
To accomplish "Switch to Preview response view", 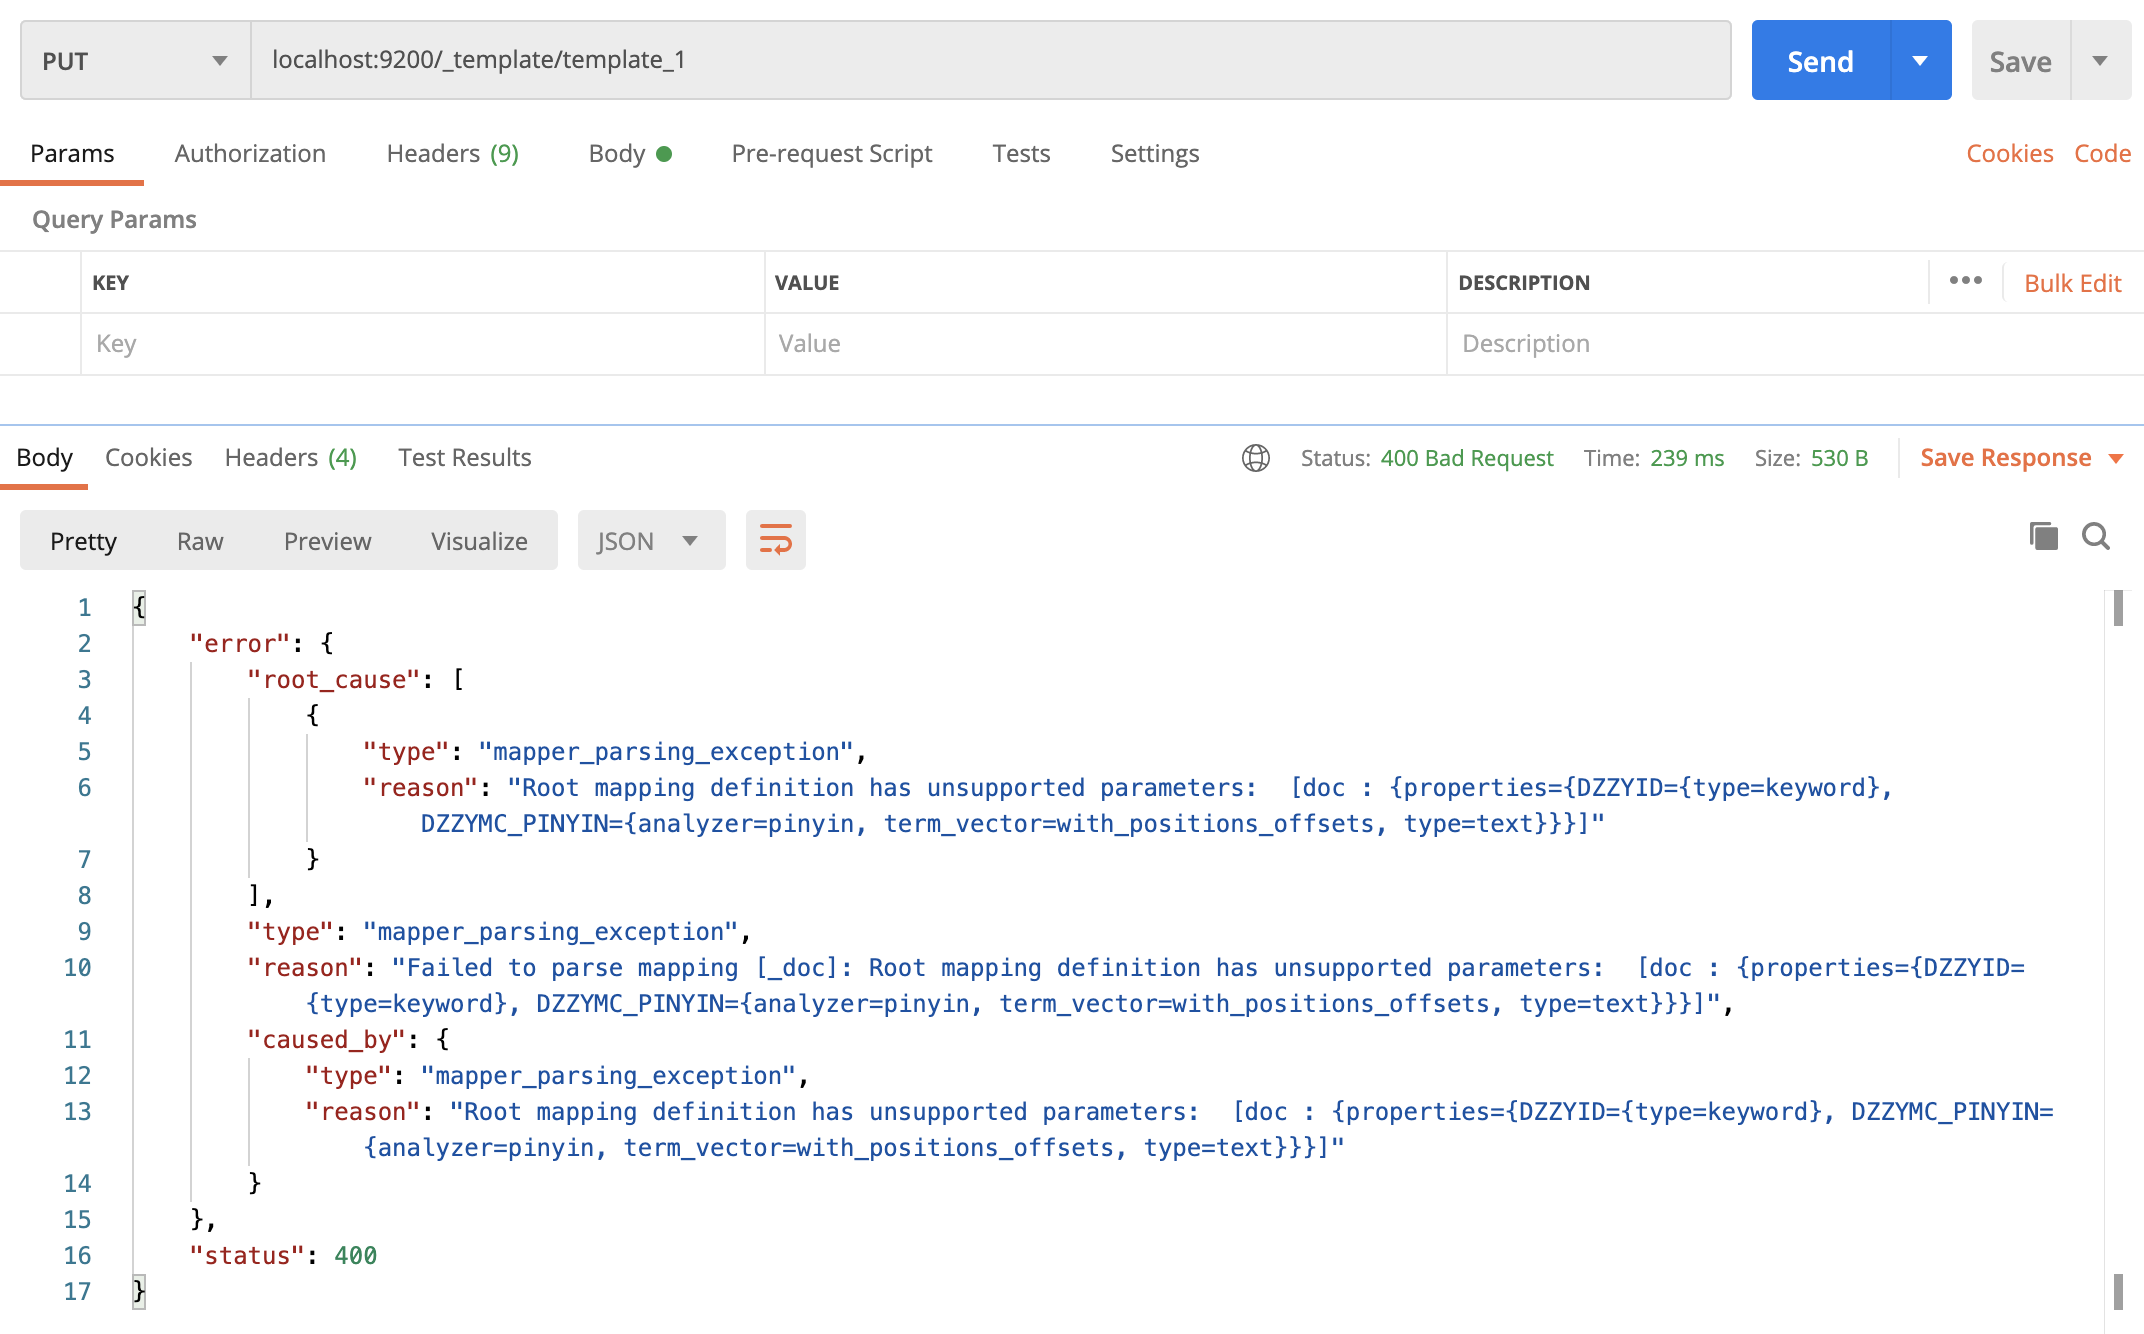I will coord(327,541).
